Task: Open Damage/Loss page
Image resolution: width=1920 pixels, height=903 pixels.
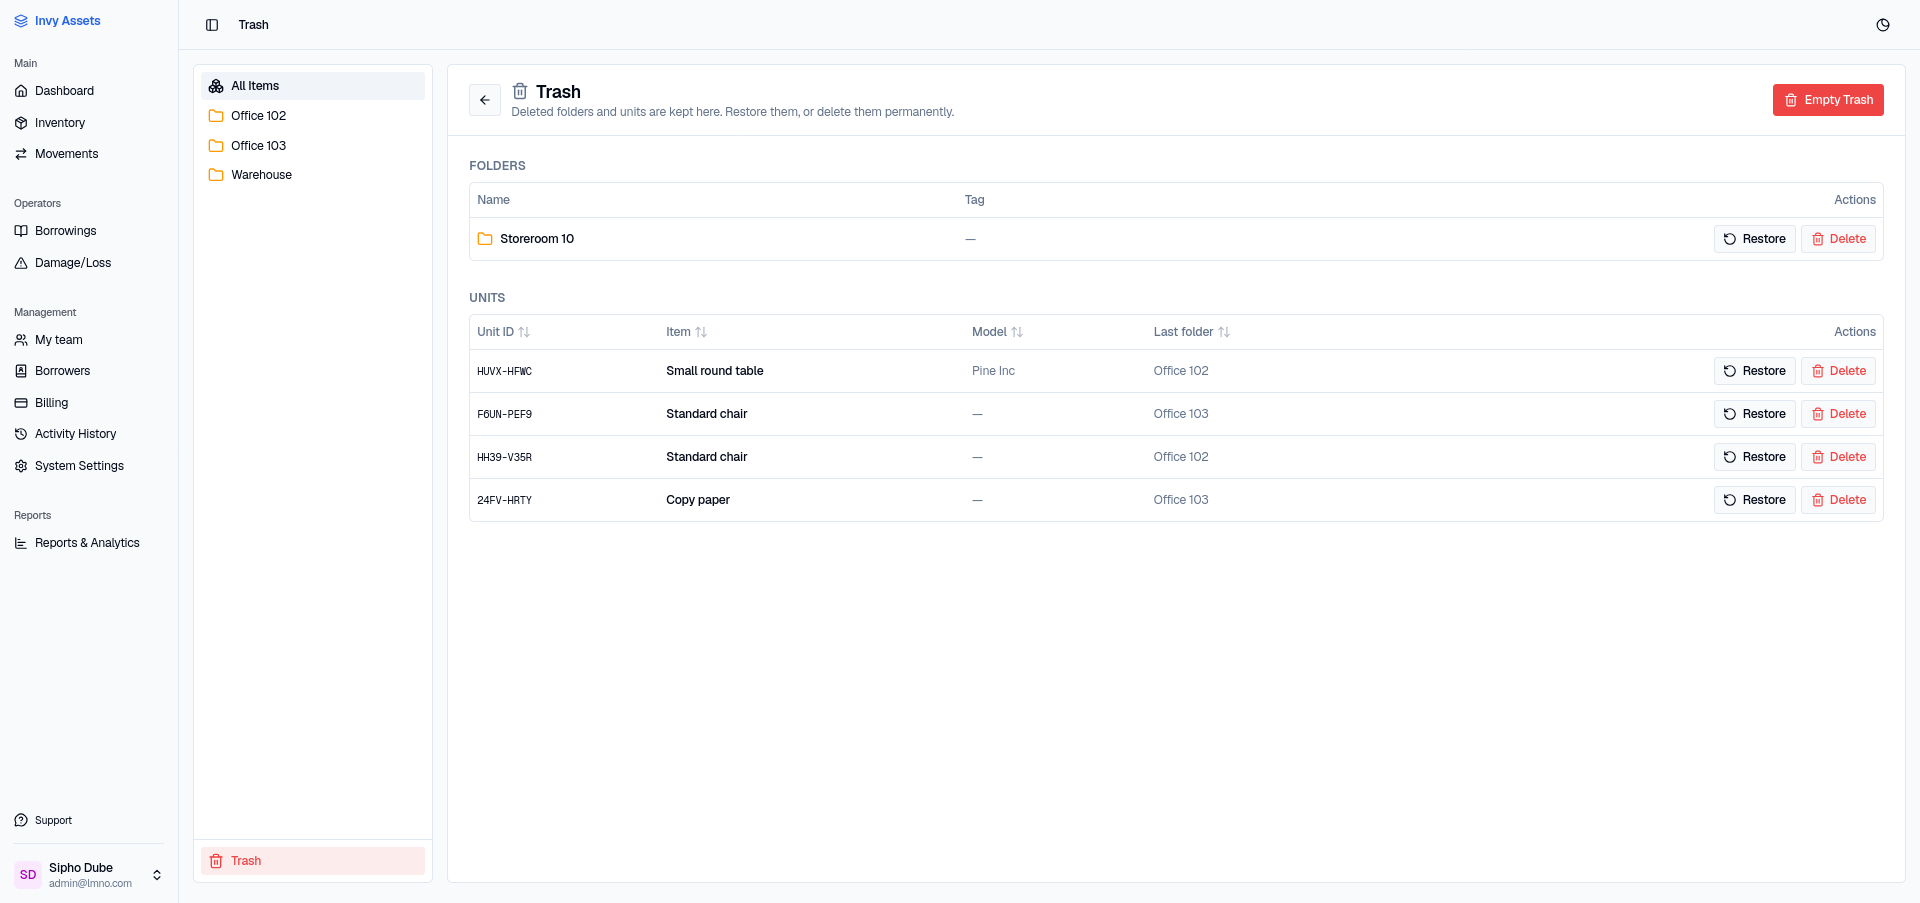Action: (89, 263)
